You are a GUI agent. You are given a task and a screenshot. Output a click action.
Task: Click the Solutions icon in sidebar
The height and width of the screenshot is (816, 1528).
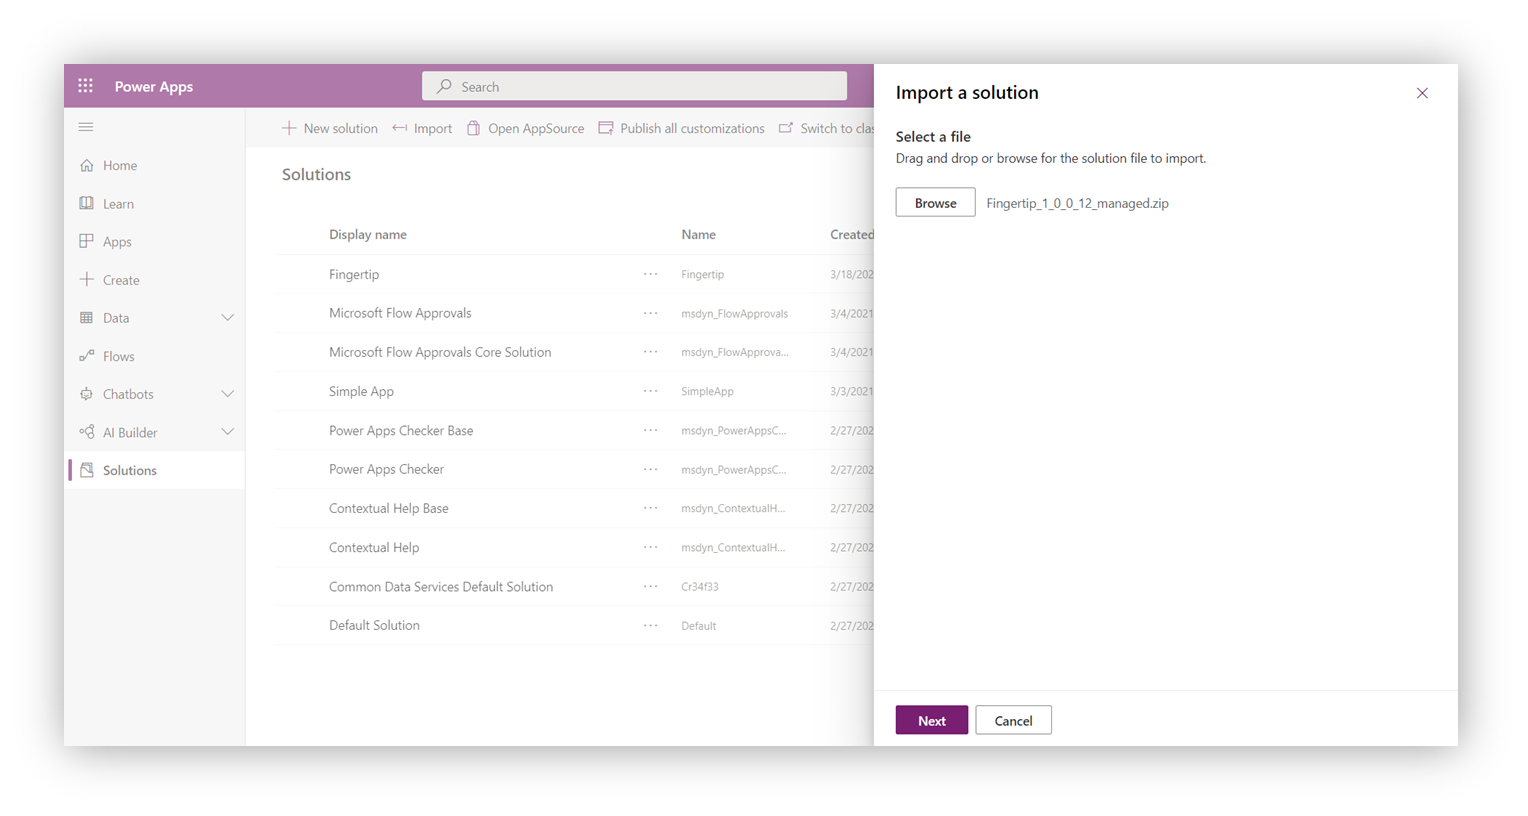click(x=87, y=470)
